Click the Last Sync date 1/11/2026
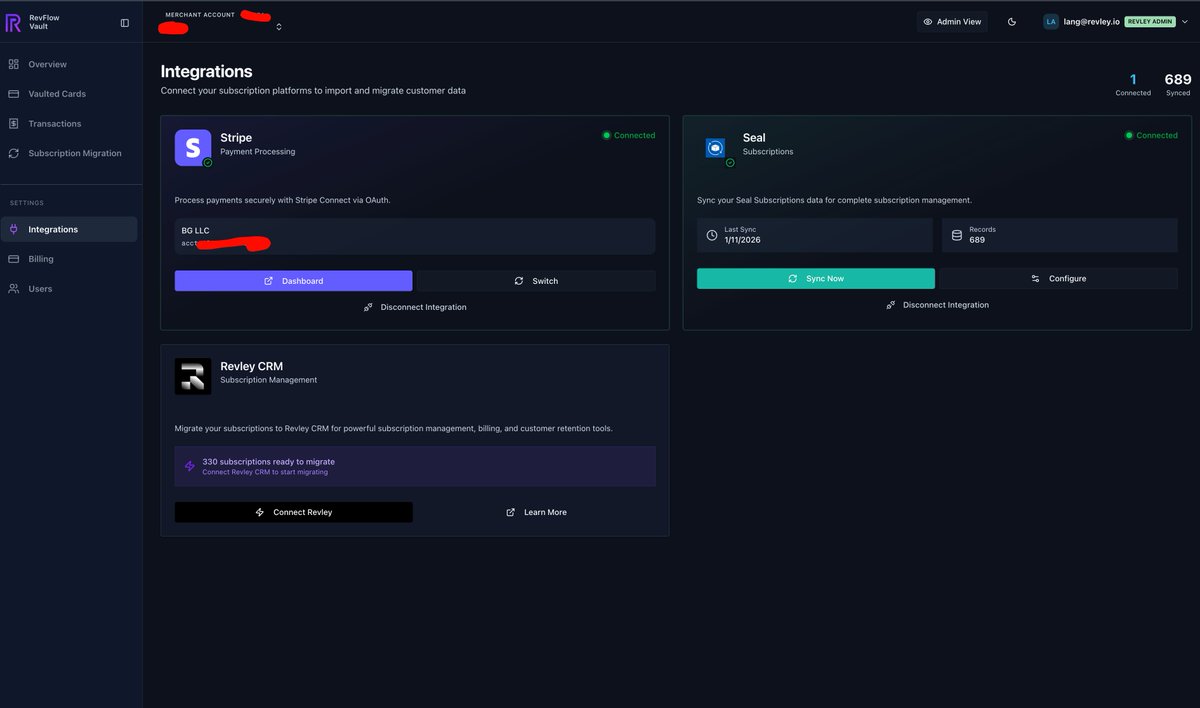This screenshot has height=708, width=1200. point(743,240)
